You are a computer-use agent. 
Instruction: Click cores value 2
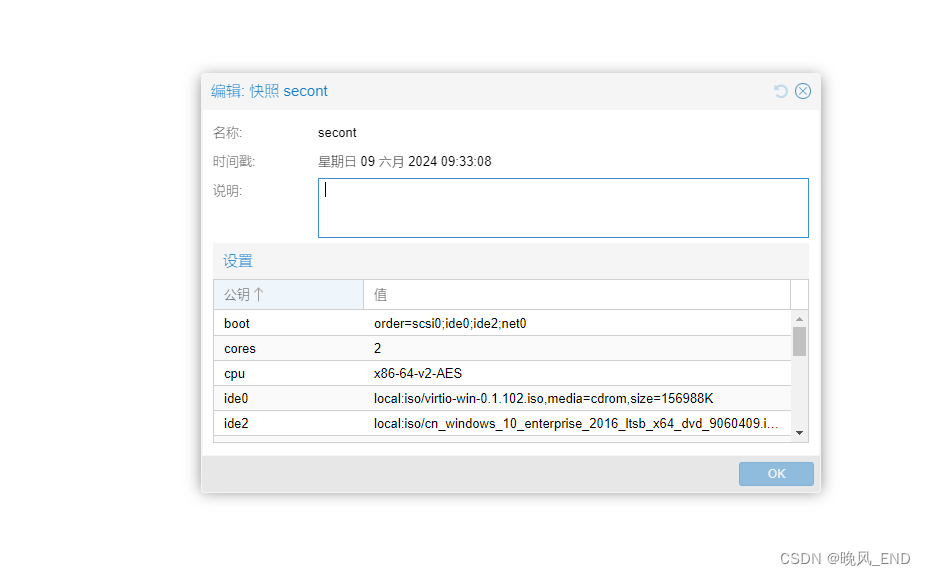coord(377,349)
